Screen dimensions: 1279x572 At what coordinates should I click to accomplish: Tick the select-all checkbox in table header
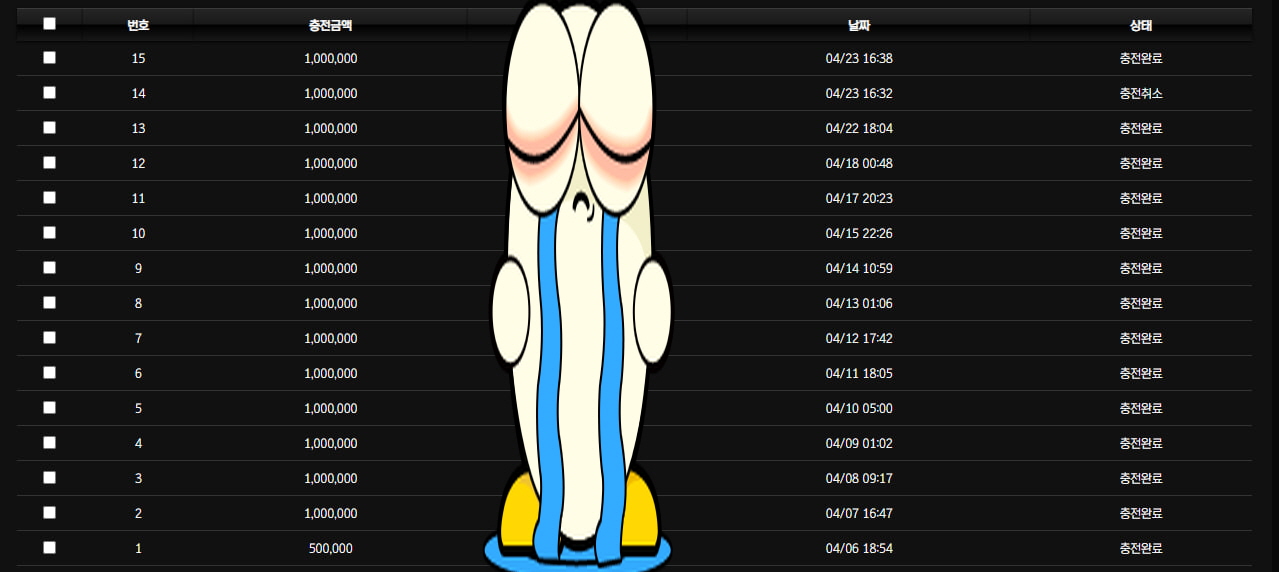pos(50,24)
